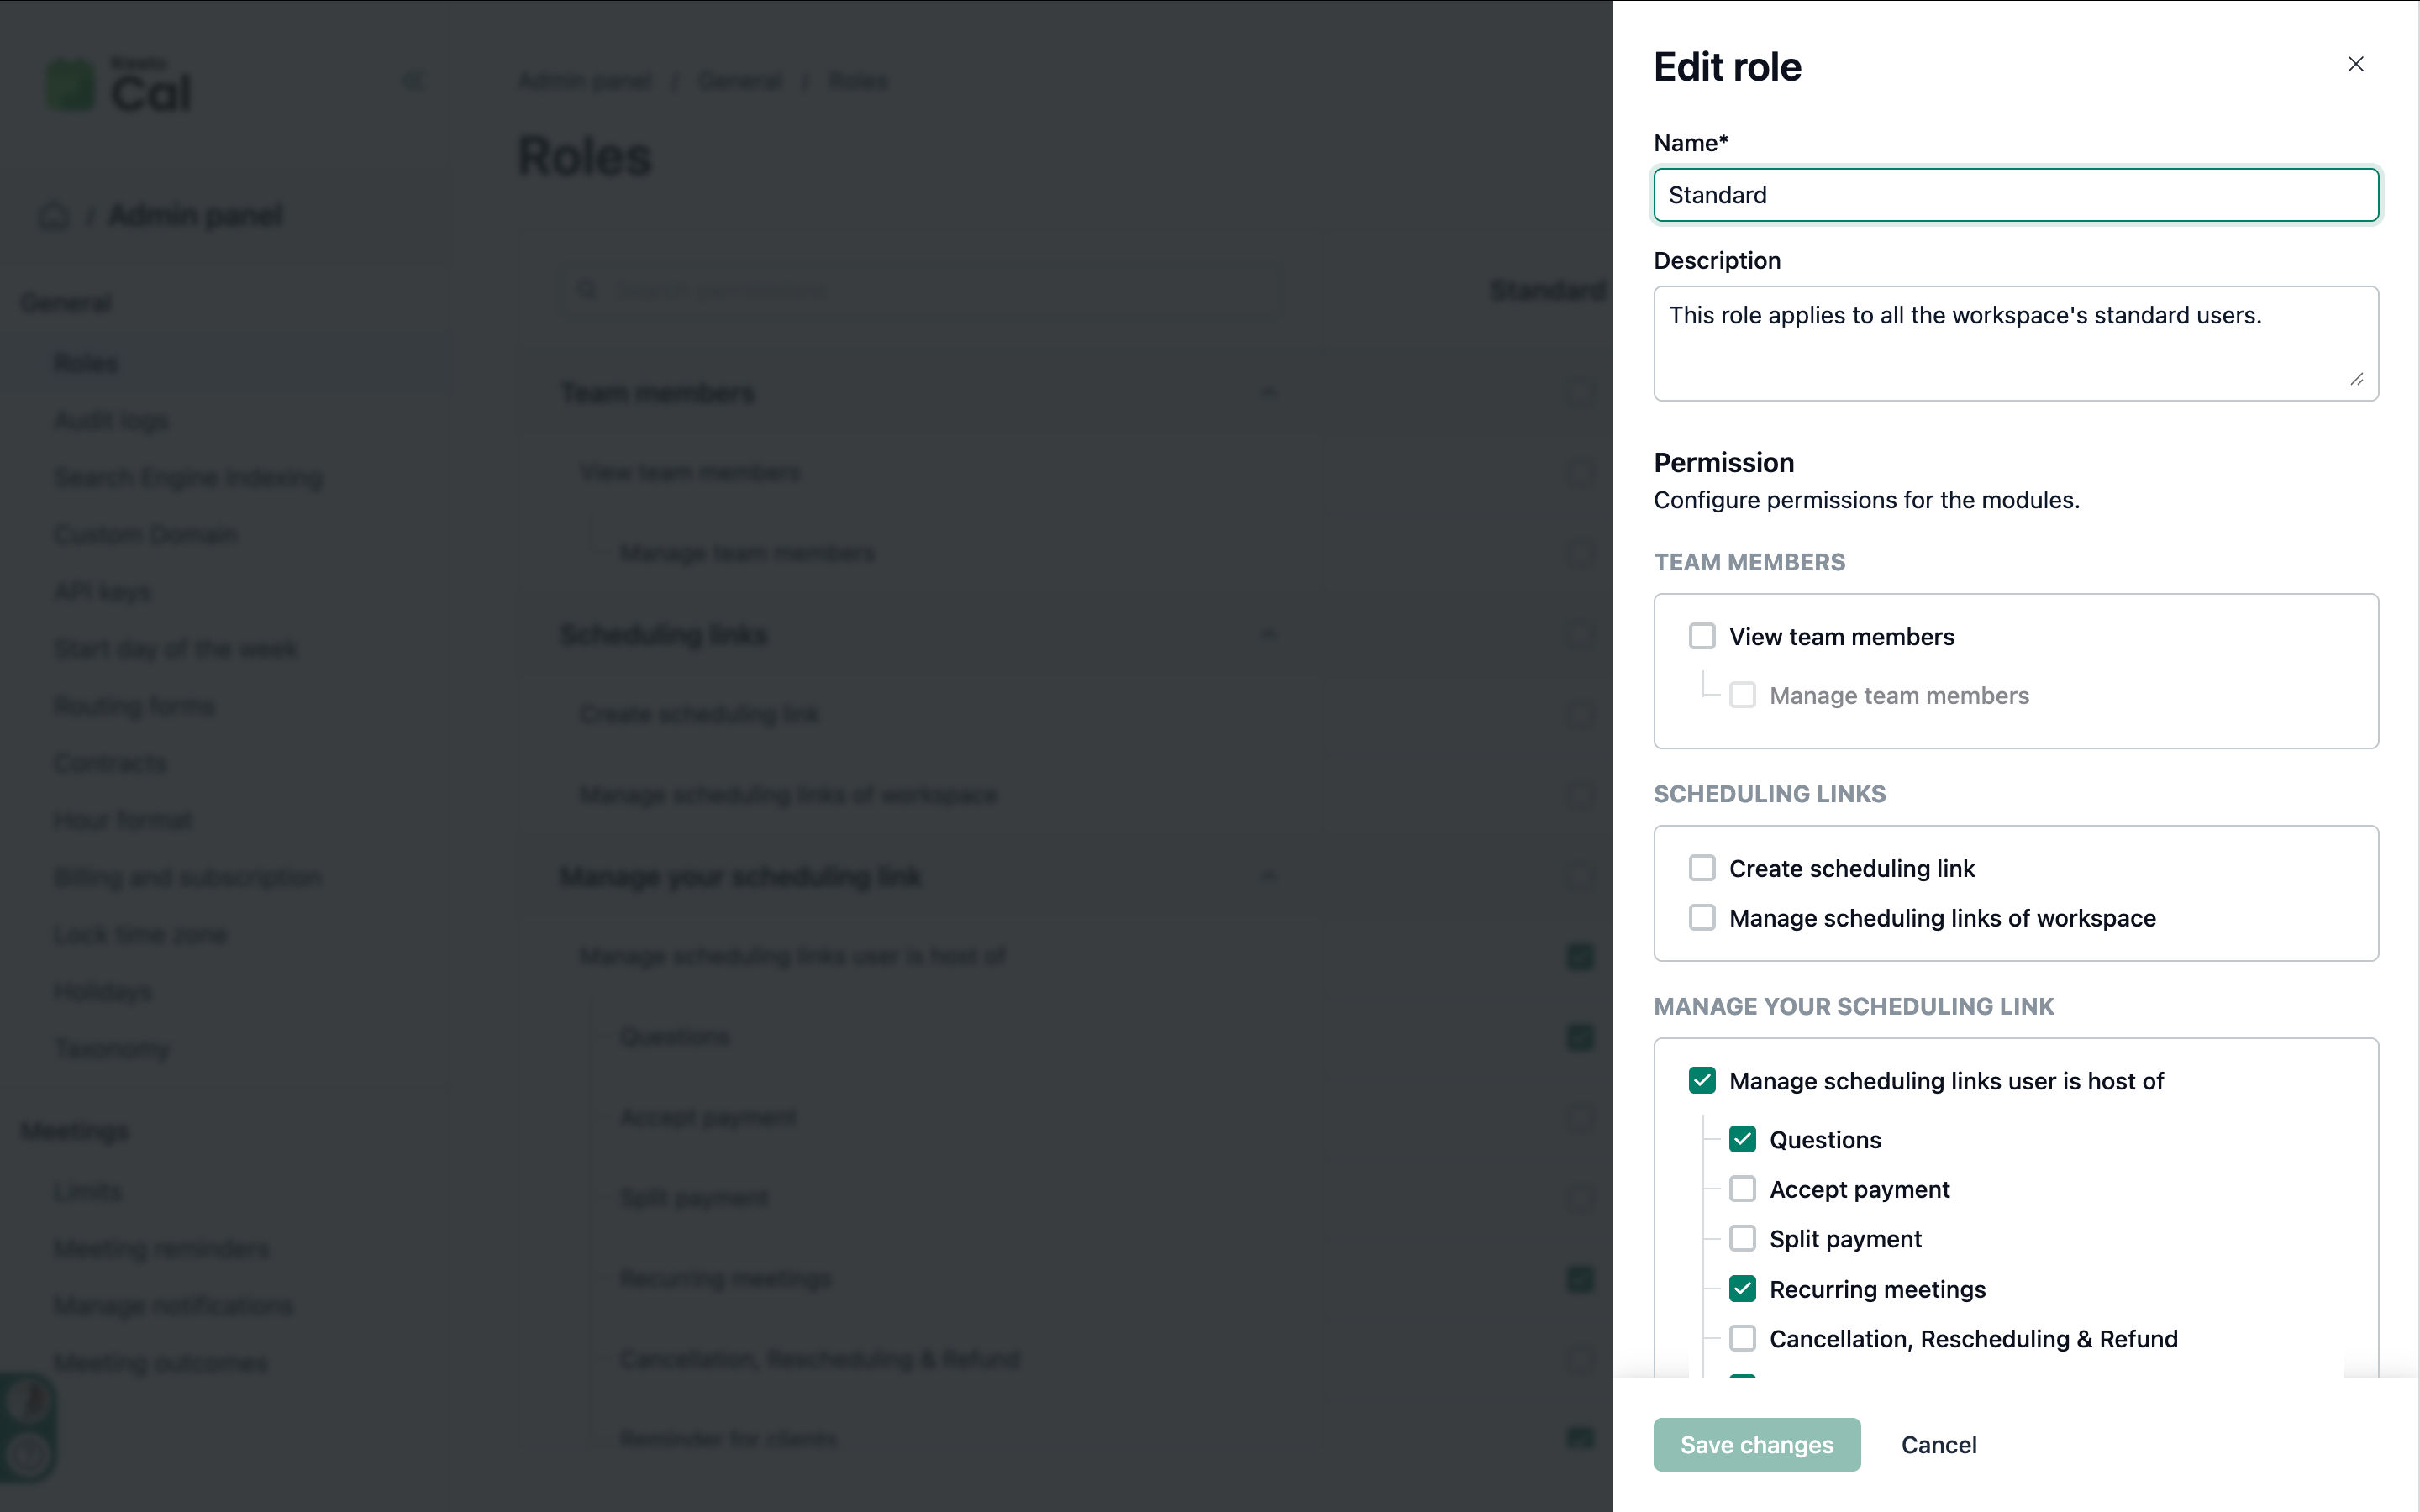The width and height of the screenshot is (2420, 1512).
Task: Check Create scheduling link permission
Action: click(1702, 868)
